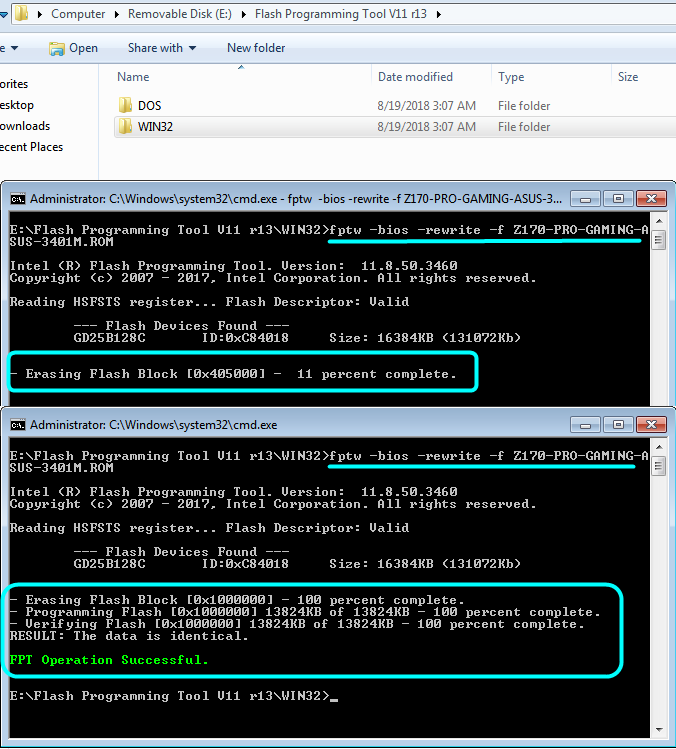Viewport: 676px width, 749px height.
Task: Sort by the Date modified column header
Action: coord(415,77)
